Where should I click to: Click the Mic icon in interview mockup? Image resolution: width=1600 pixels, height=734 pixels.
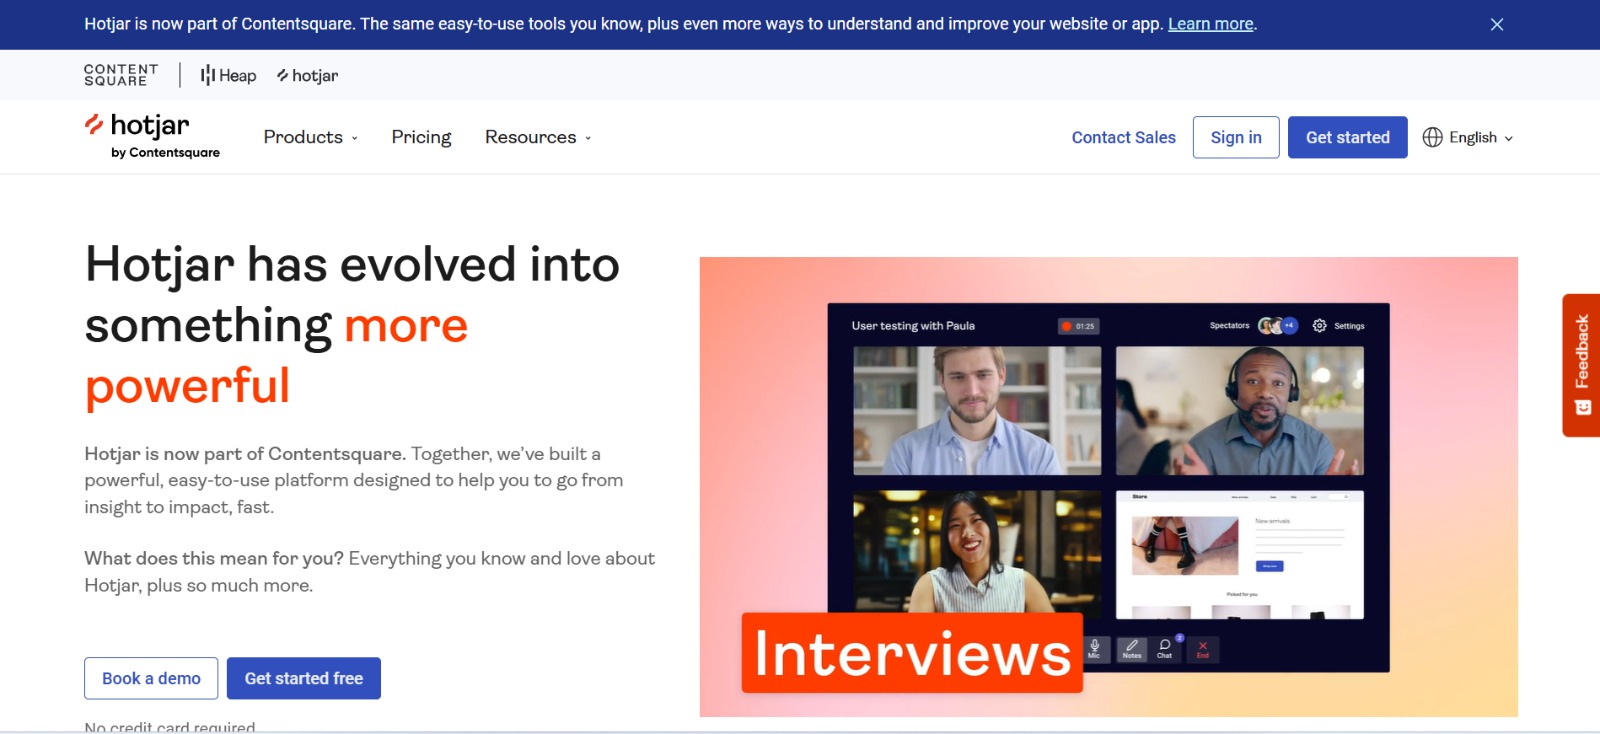click(1094, 648)
